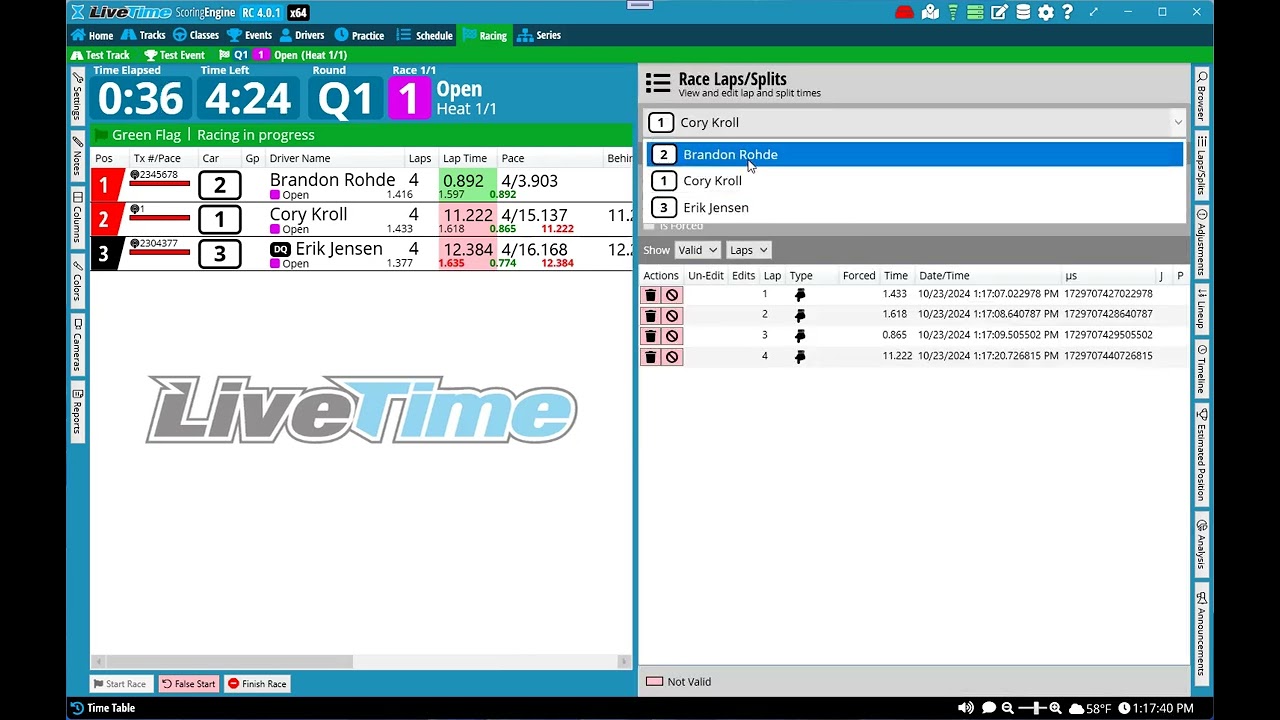This screenshot has width=1280, height=720.
Task: Open the Settings side tab
Action: click(x=77, y=97)
